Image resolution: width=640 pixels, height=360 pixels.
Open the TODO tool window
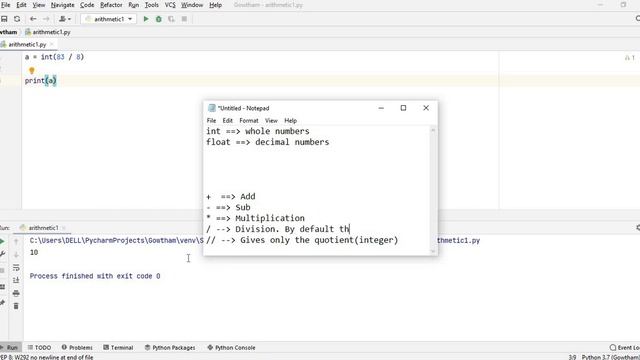coord(39,347)
